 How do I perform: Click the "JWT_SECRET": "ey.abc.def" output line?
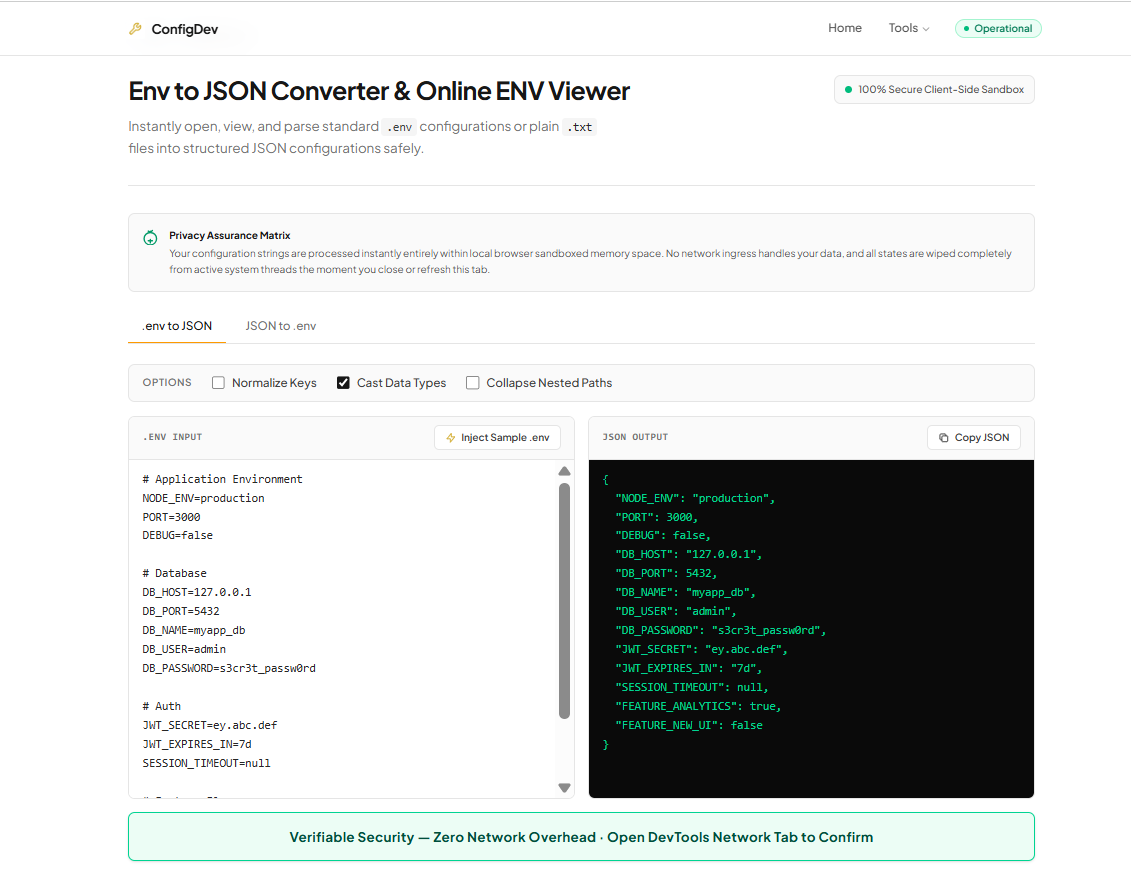(702, 649)
